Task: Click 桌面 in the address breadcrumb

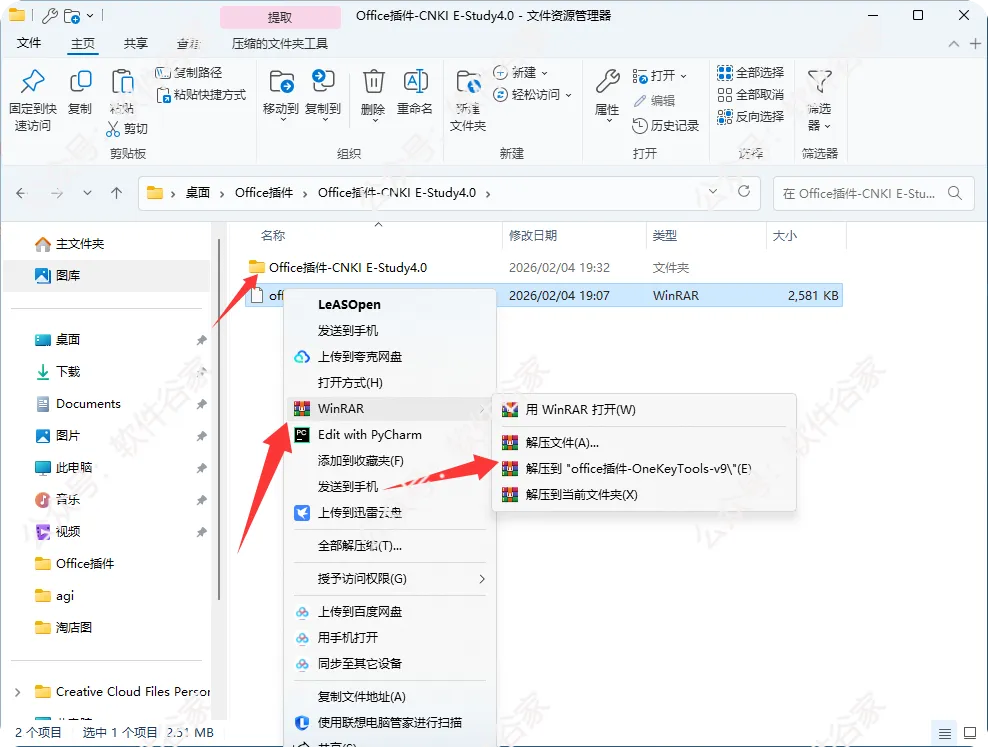Action: coord(197,193)
